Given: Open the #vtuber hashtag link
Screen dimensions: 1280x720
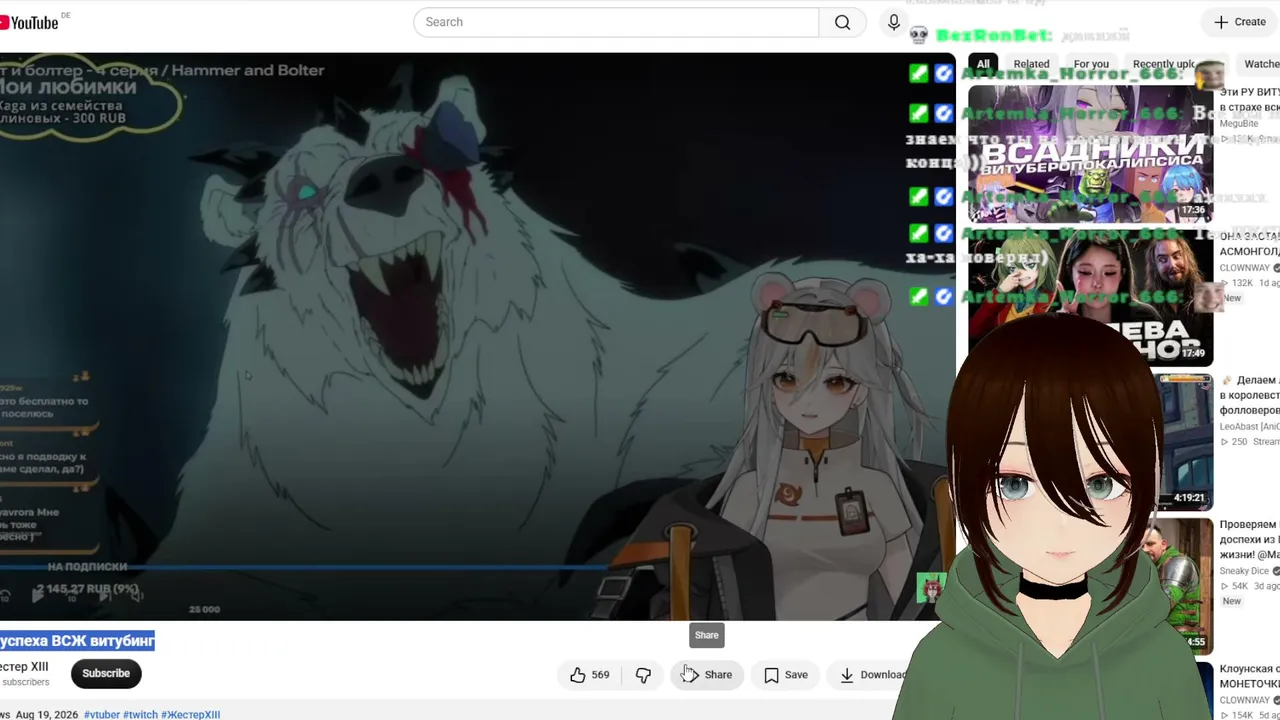Looking at the screenshot, I should tap(102, 715).
